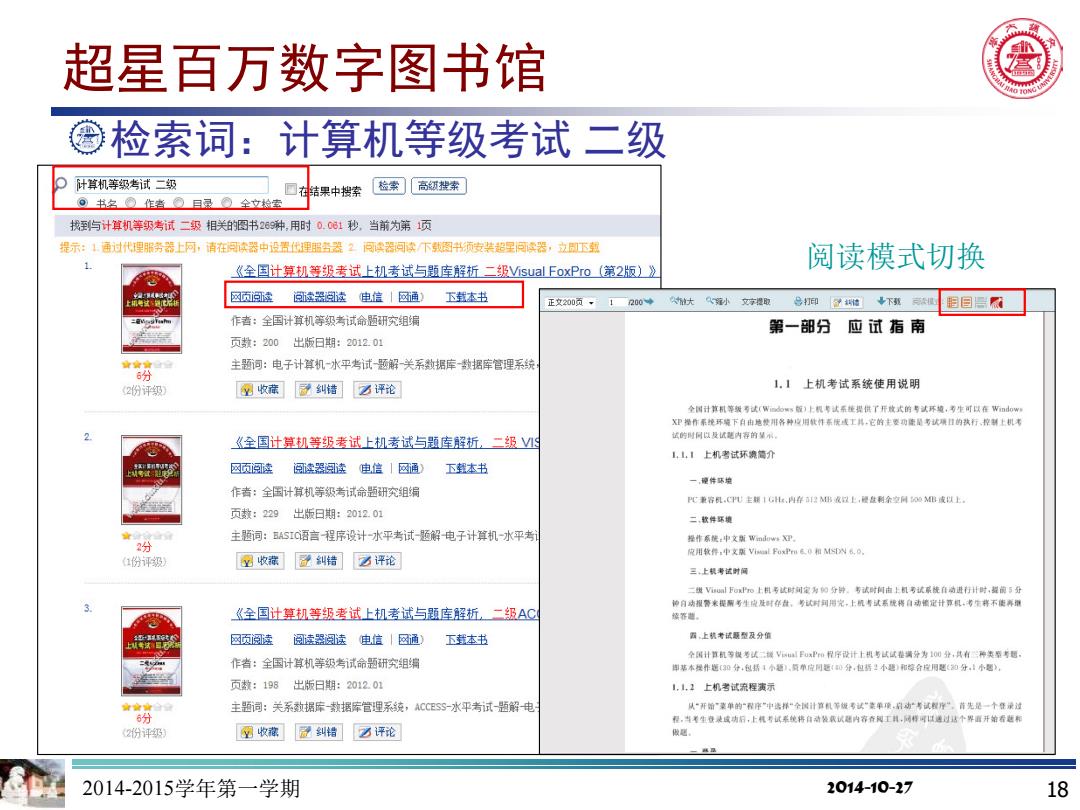The image size is (1080, 810).
Task: Choose 网通 mirror for the first book
Action: (x=409, y=297)
